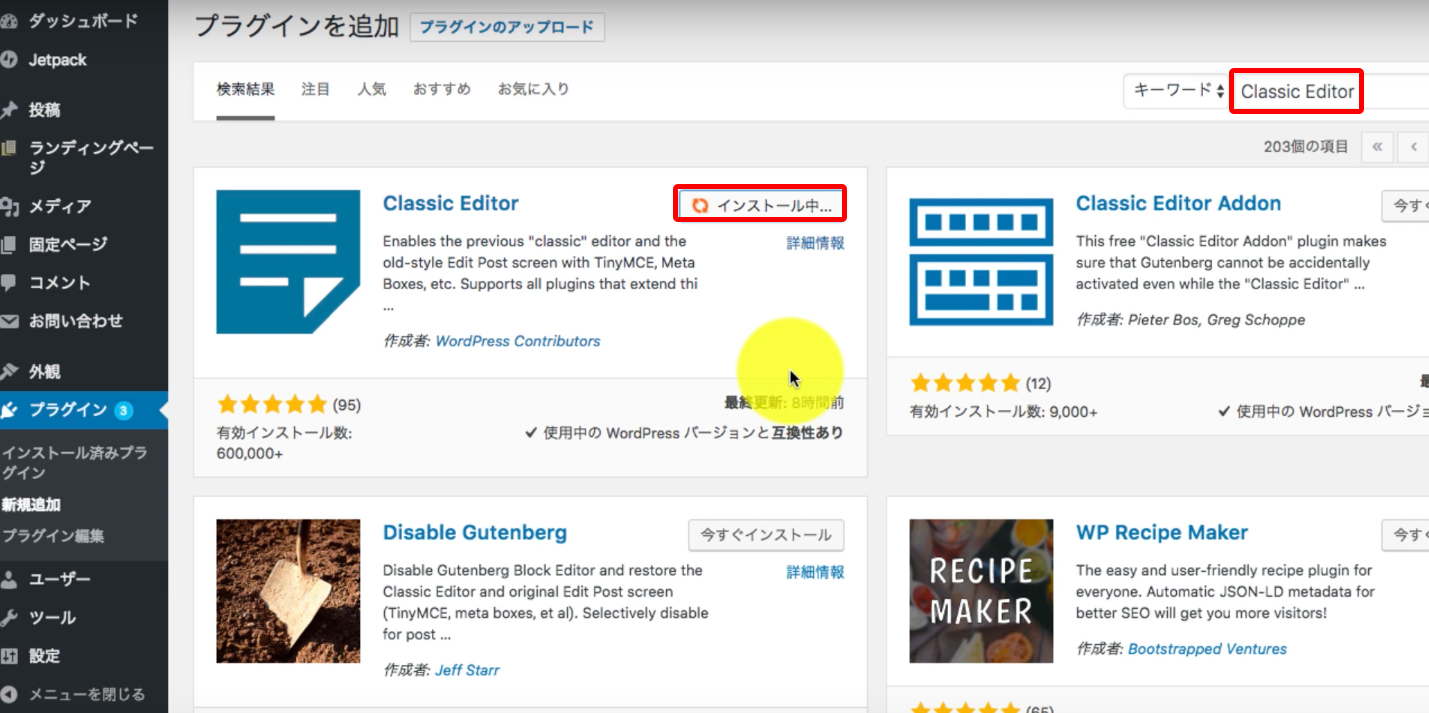The width and height of the screenshot is (1429, 713).
Task: Click the plugin search field
Action: [1330, 91]
